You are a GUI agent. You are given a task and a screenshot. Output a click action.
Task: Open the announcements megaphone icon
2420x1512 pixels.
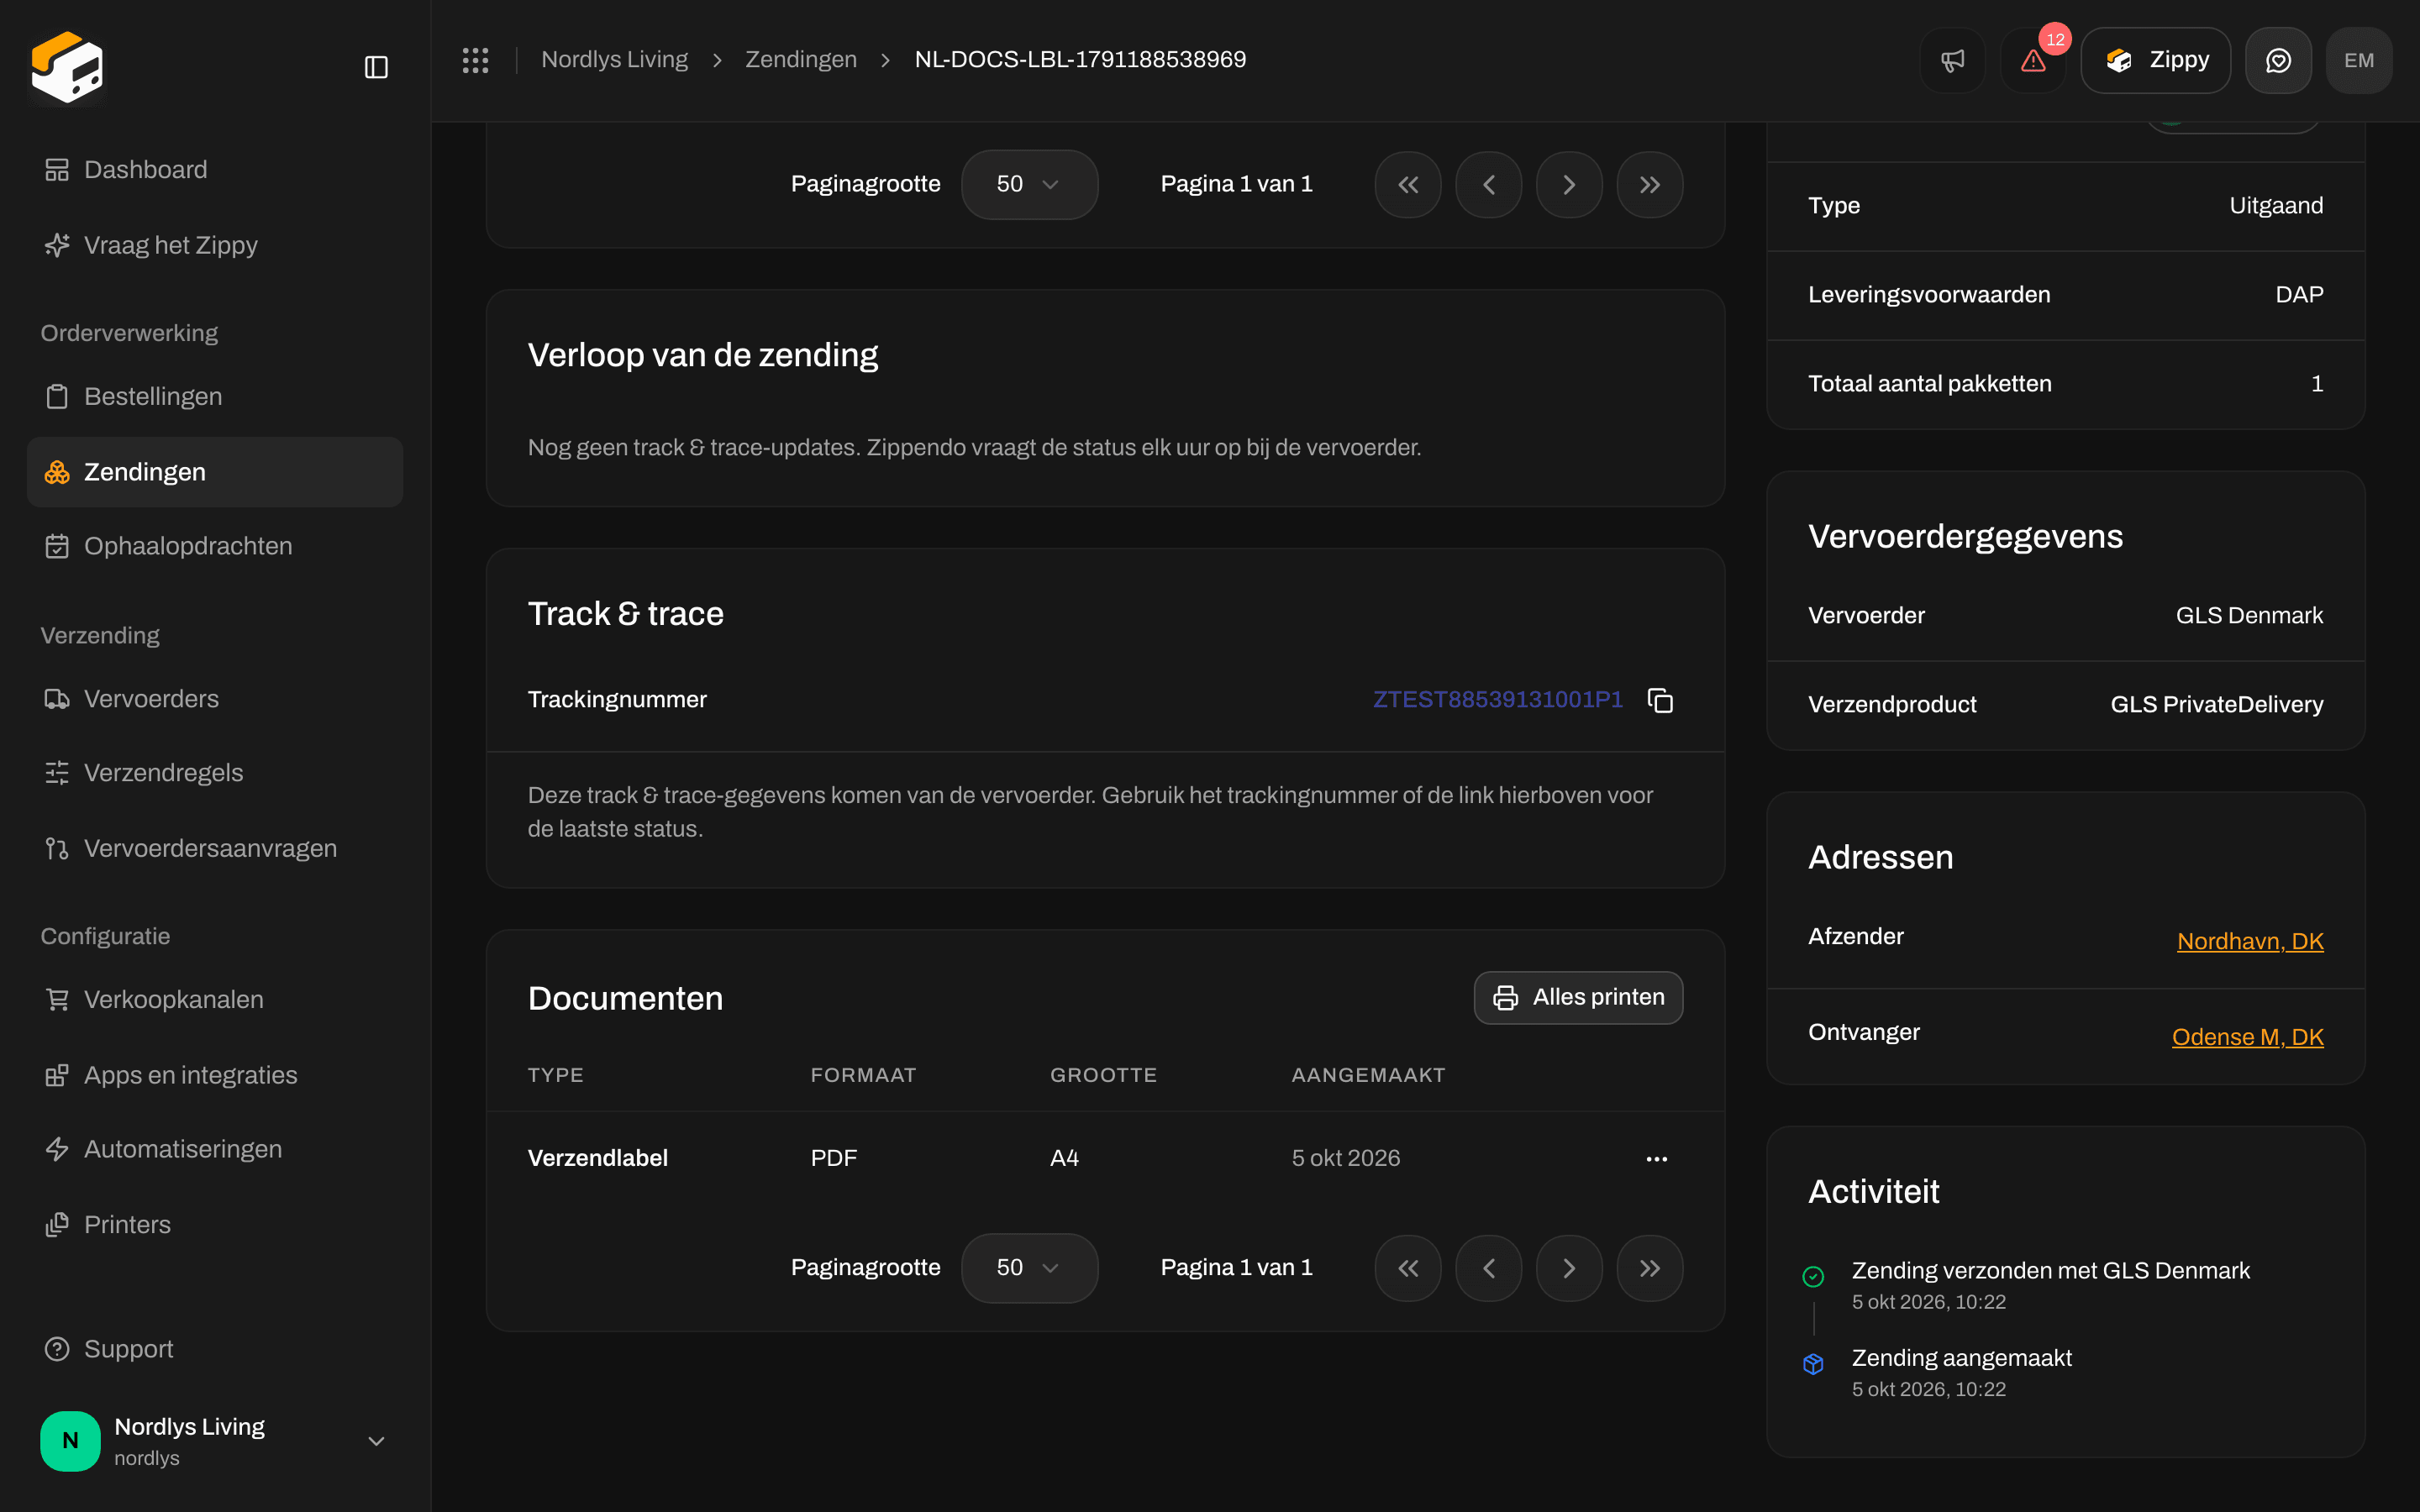pyautogui.click(x=1952, y=60)
